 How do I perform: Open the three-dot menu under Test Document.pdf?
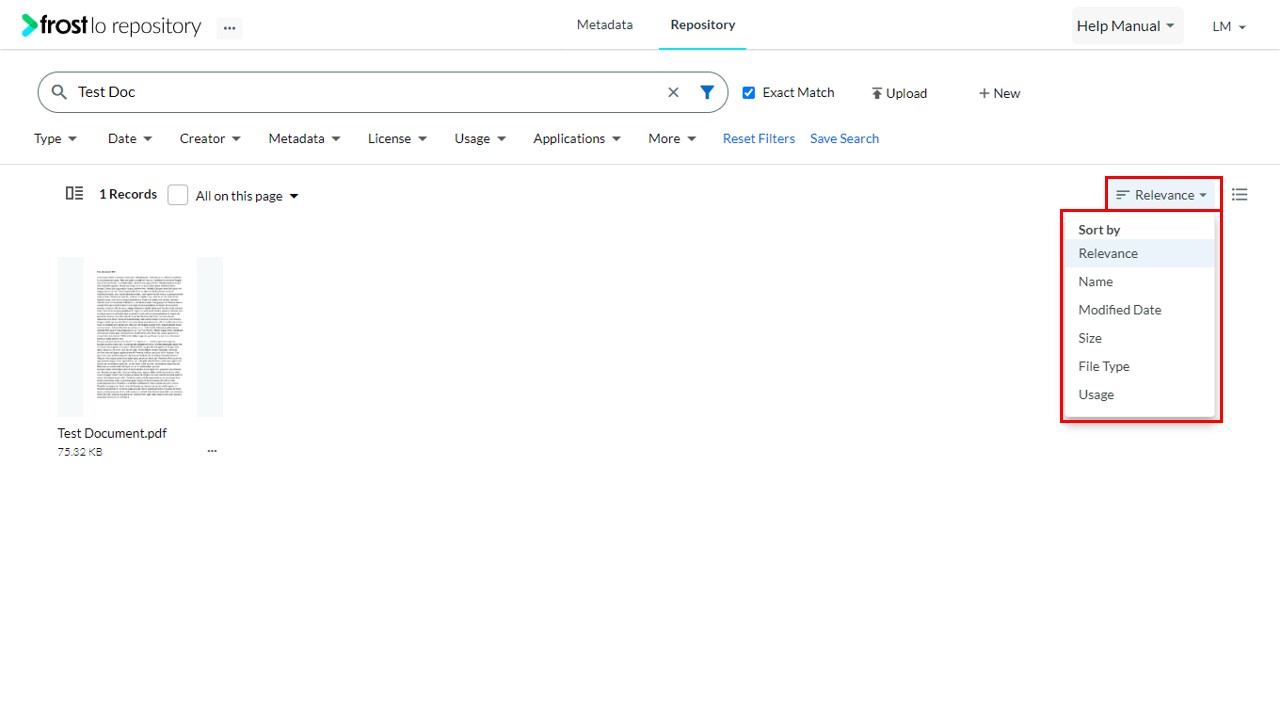tap(212, 452)
